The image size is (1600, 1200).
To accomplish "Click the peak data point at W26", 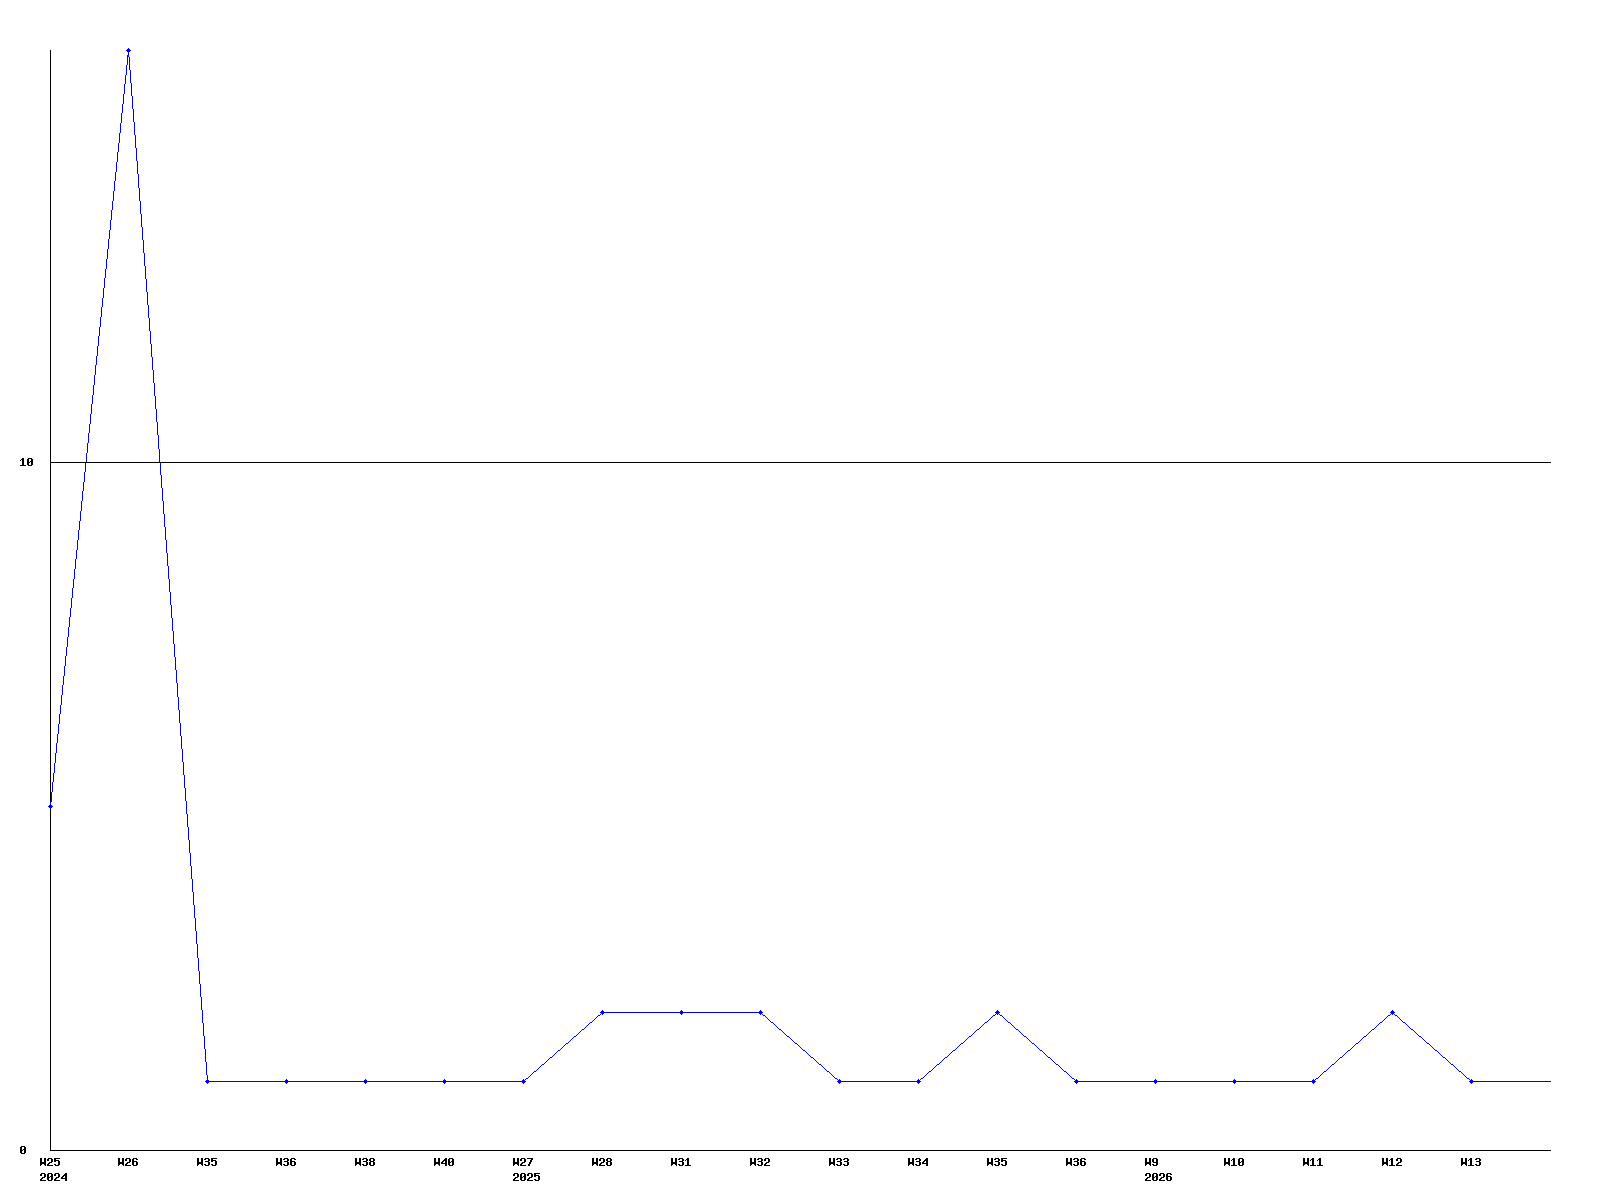I will tap(128, 50).
